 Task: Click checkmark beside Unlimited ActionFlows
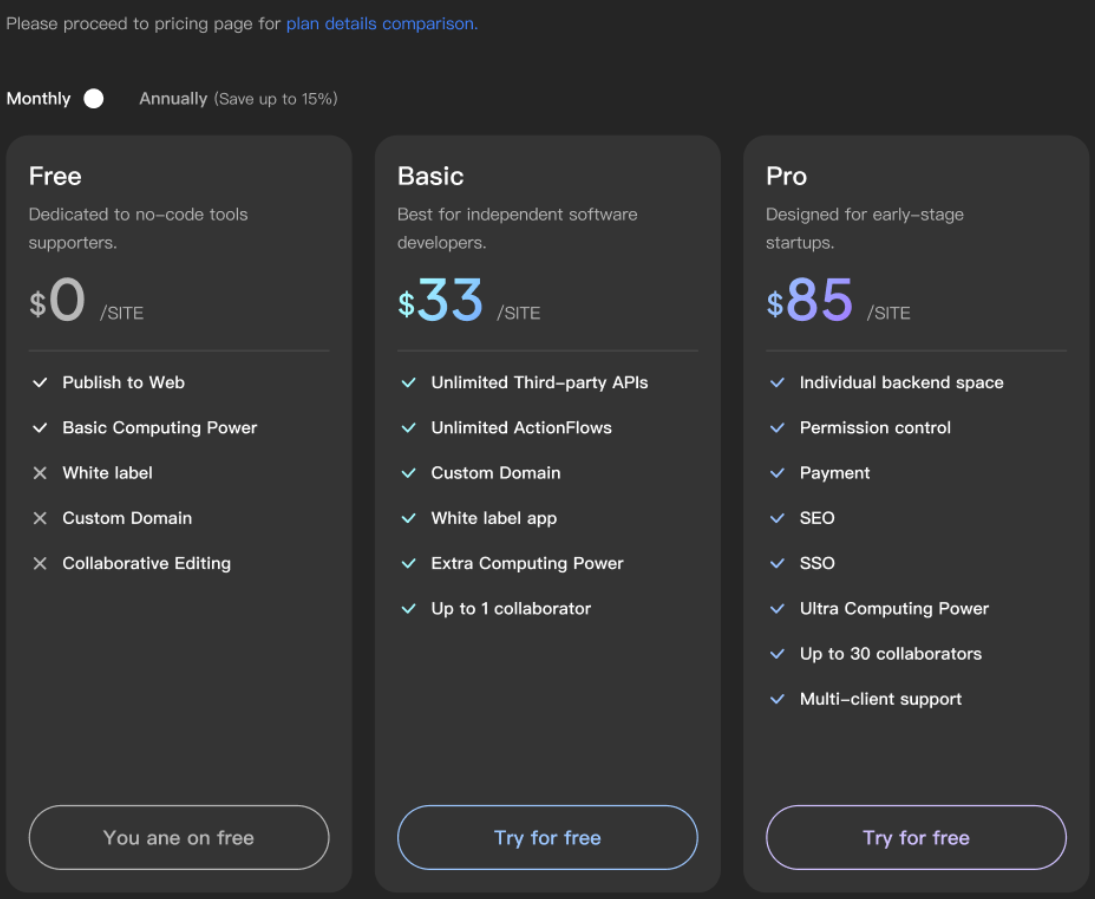[x=409, y=427]
